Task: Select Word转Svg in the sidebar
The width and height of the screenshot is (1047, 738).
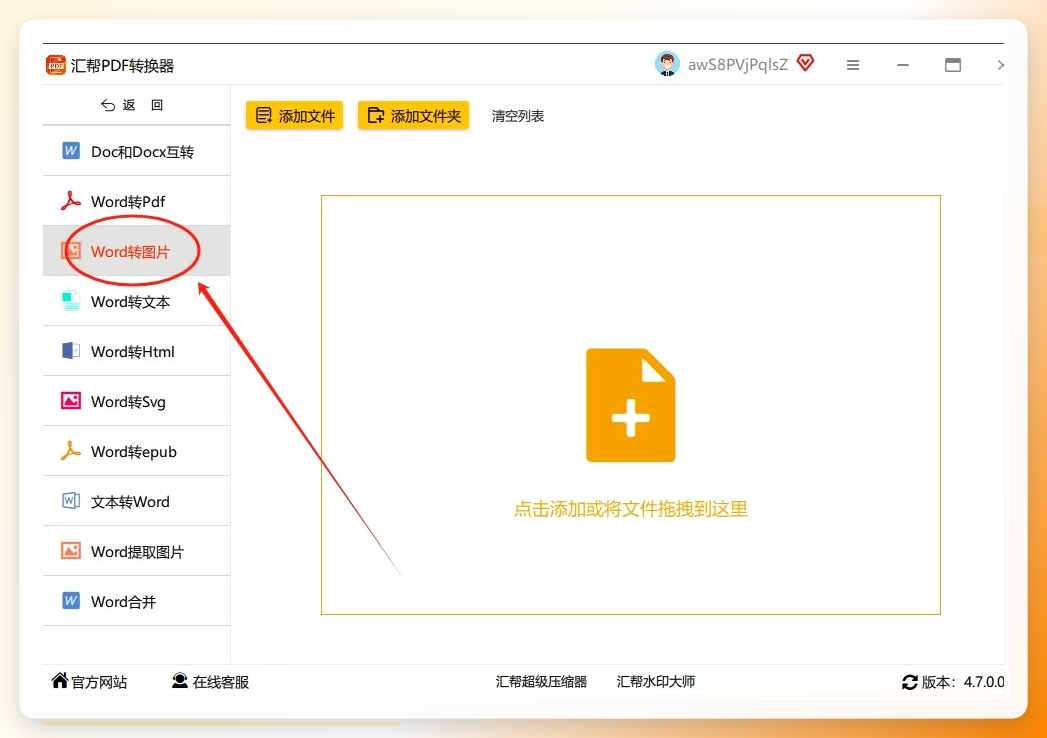Action: [x=136, y=401]
